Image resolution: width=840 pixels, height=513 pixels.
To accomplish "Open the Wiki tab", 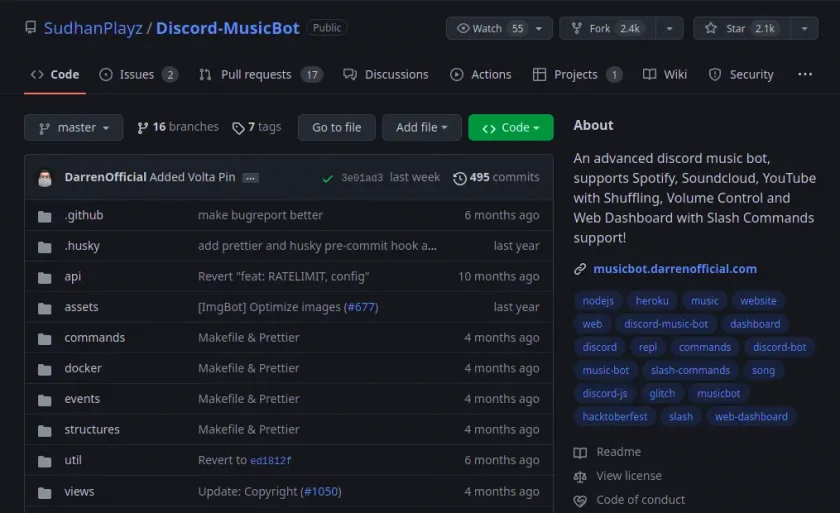I will click(665, 74).
